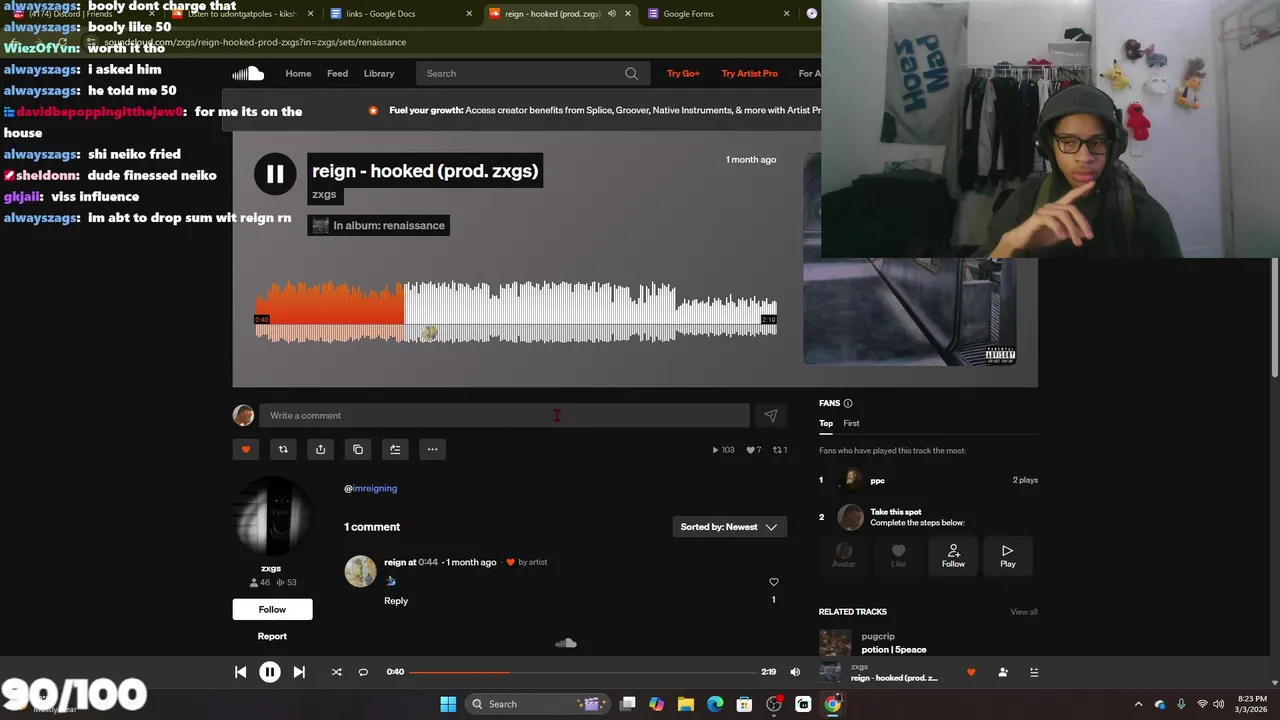Seek in the track waveform
The height and width of the screenshot is (720, 1280).
point(516,312)
